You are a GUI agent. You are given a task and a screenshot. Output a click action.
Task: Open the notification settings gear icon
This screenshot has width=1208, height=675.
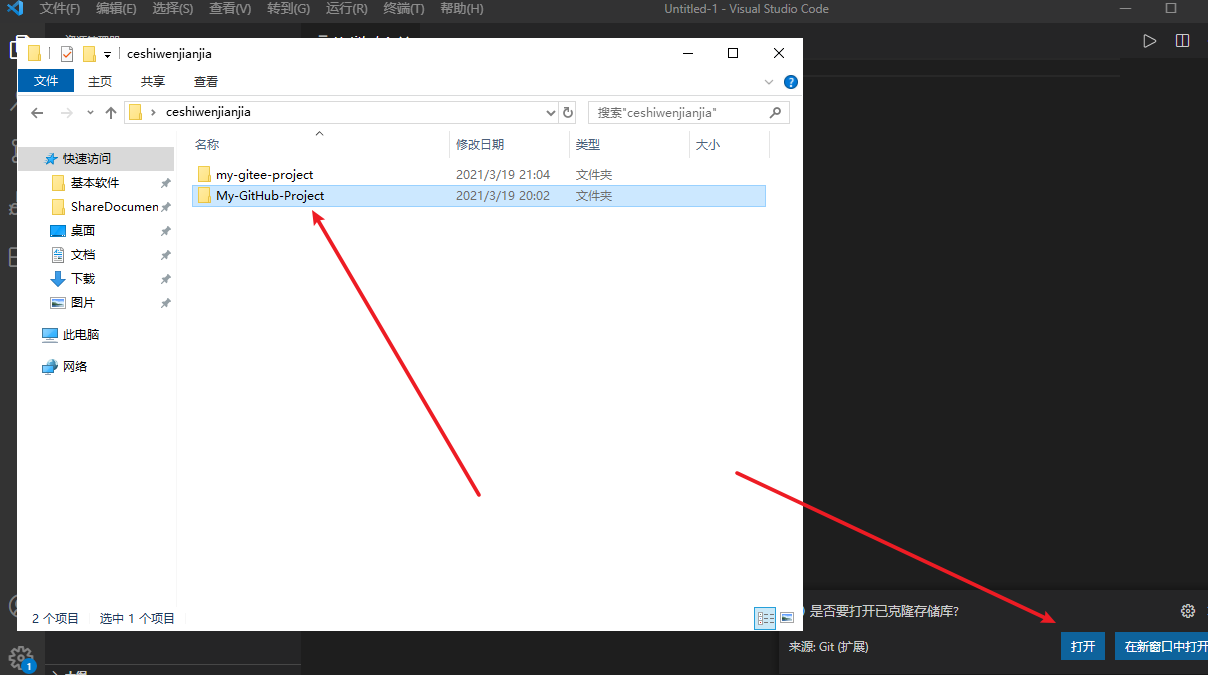point(1188,611)
